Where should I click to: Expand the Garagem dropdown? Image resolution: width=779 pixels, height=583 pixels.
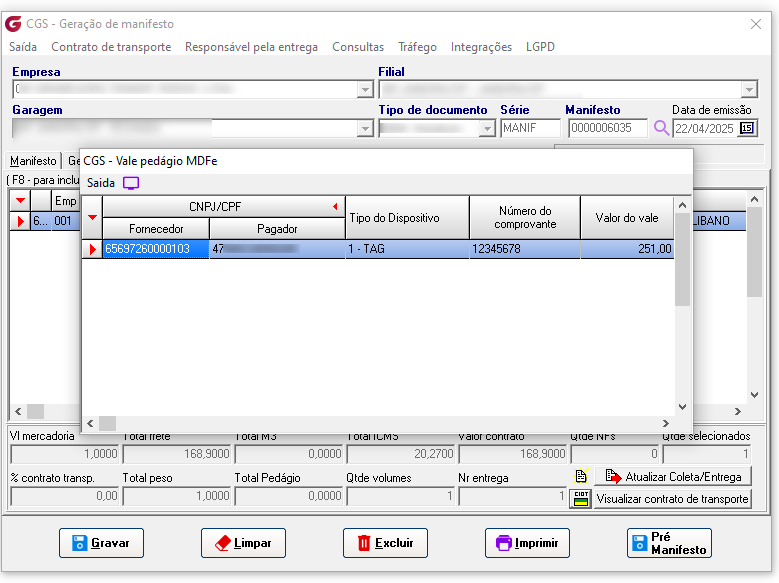click(x=365, y=129)
